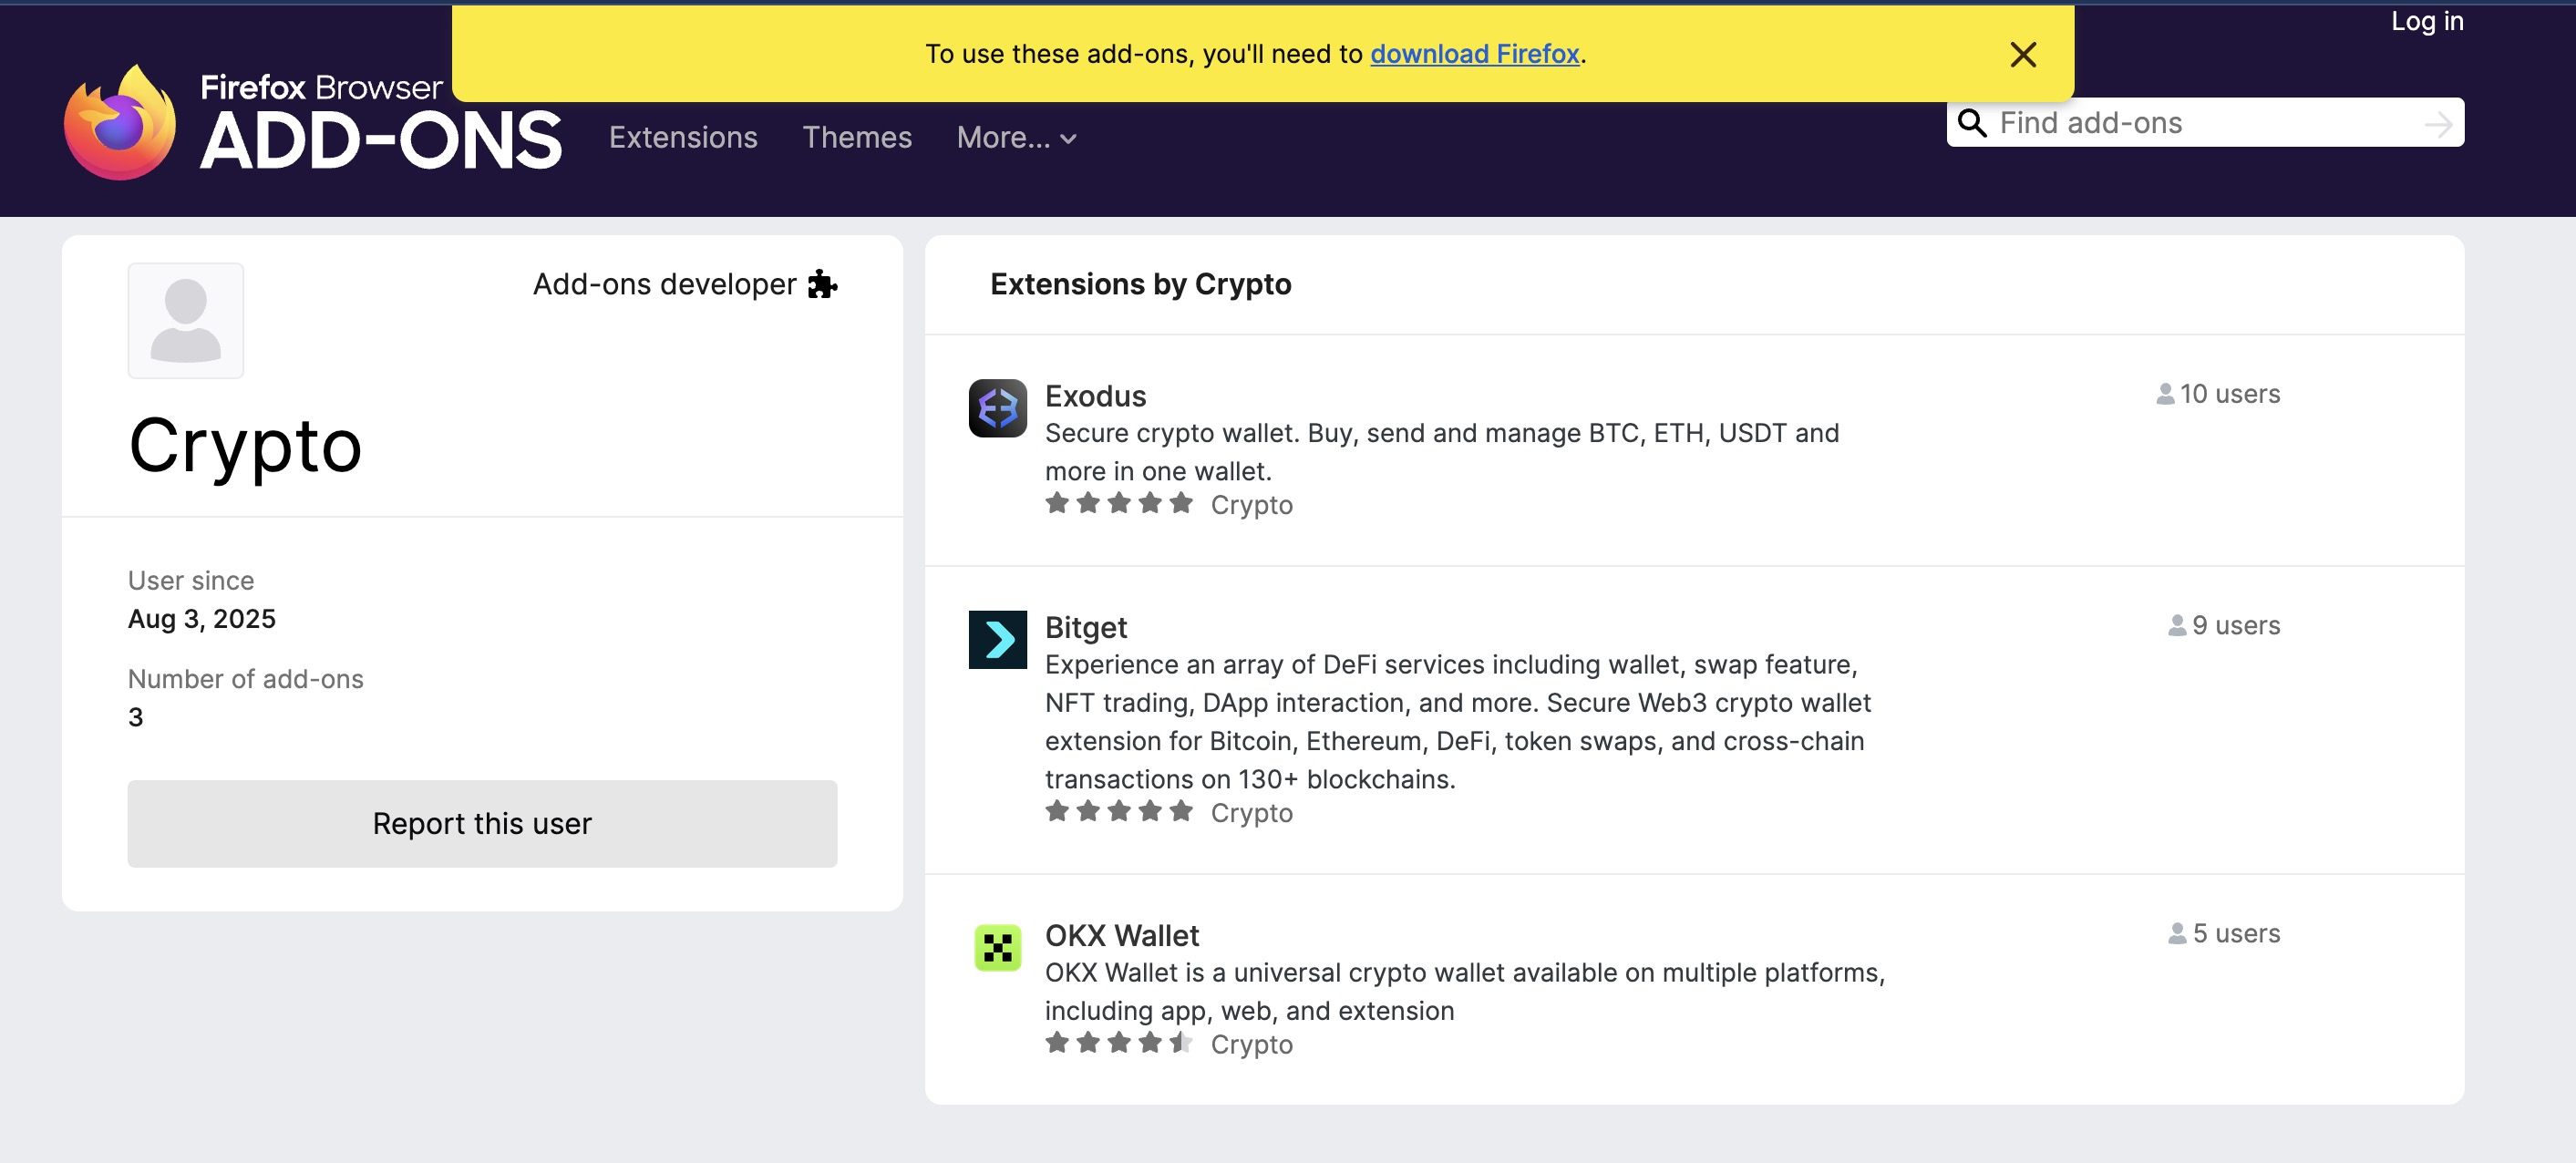Screen dimensions: 2576x1163
Task: Click the OKX Wallet extension icon
Action: click(x=997, y=947)
